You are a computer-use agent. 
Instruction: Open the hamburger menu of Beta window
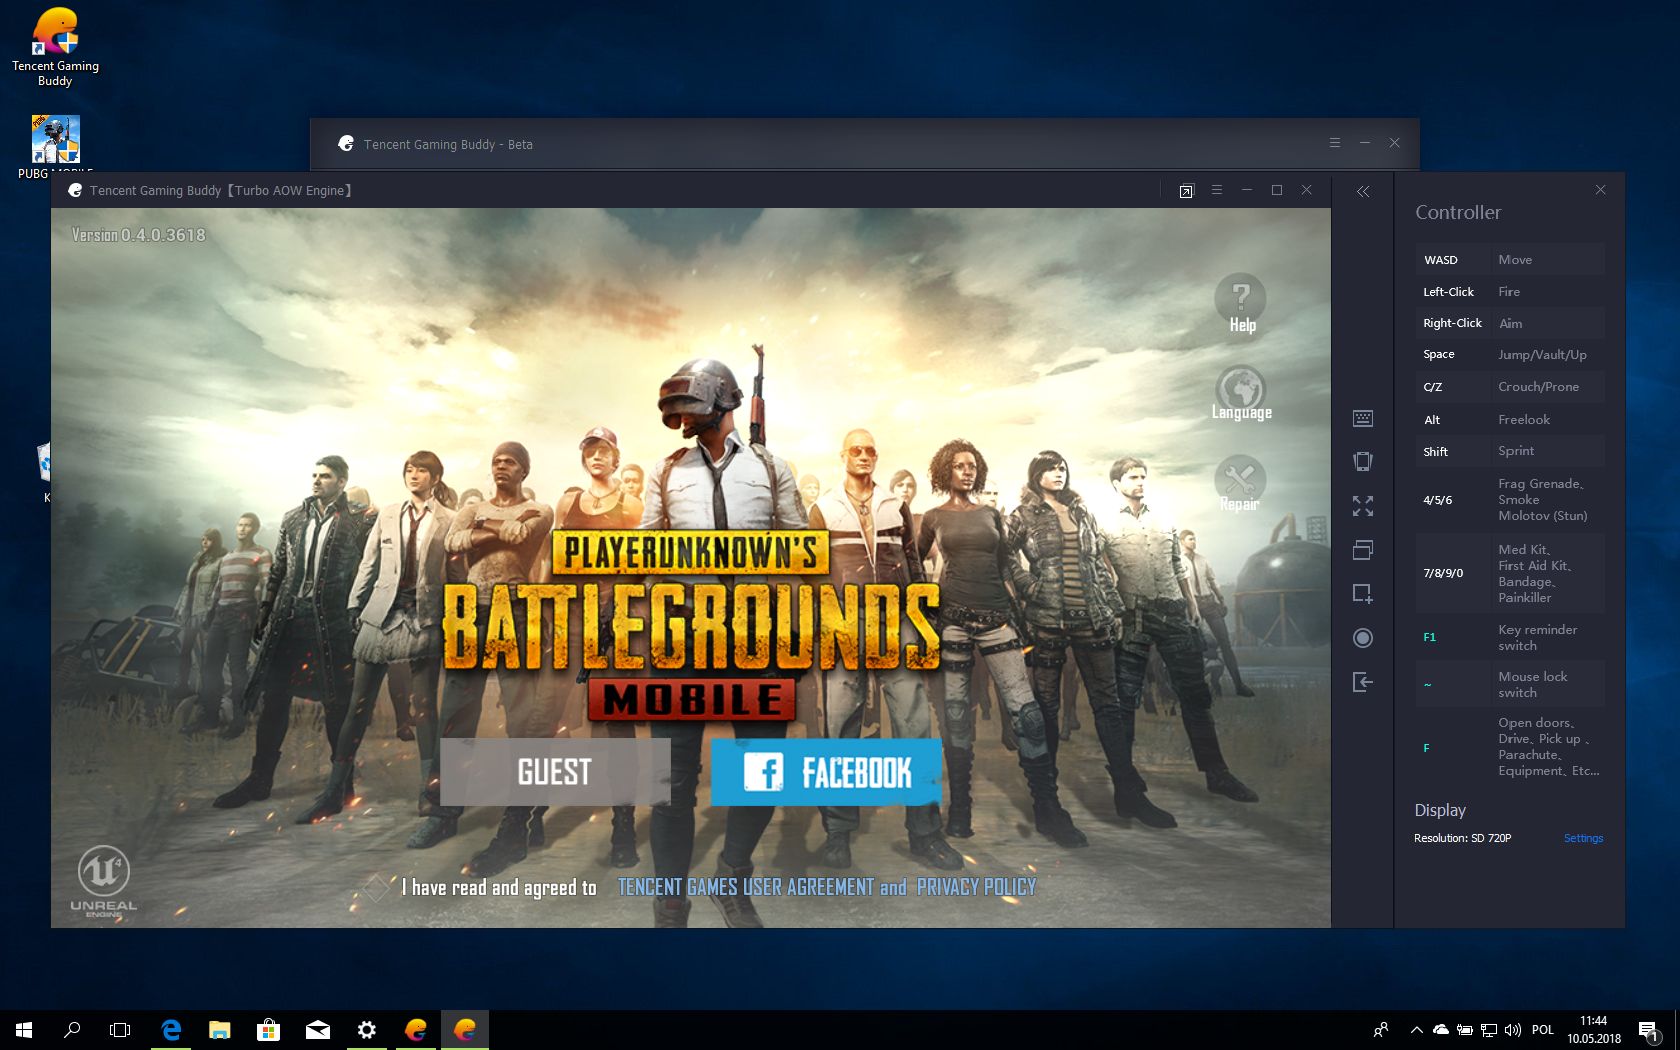1334,143
